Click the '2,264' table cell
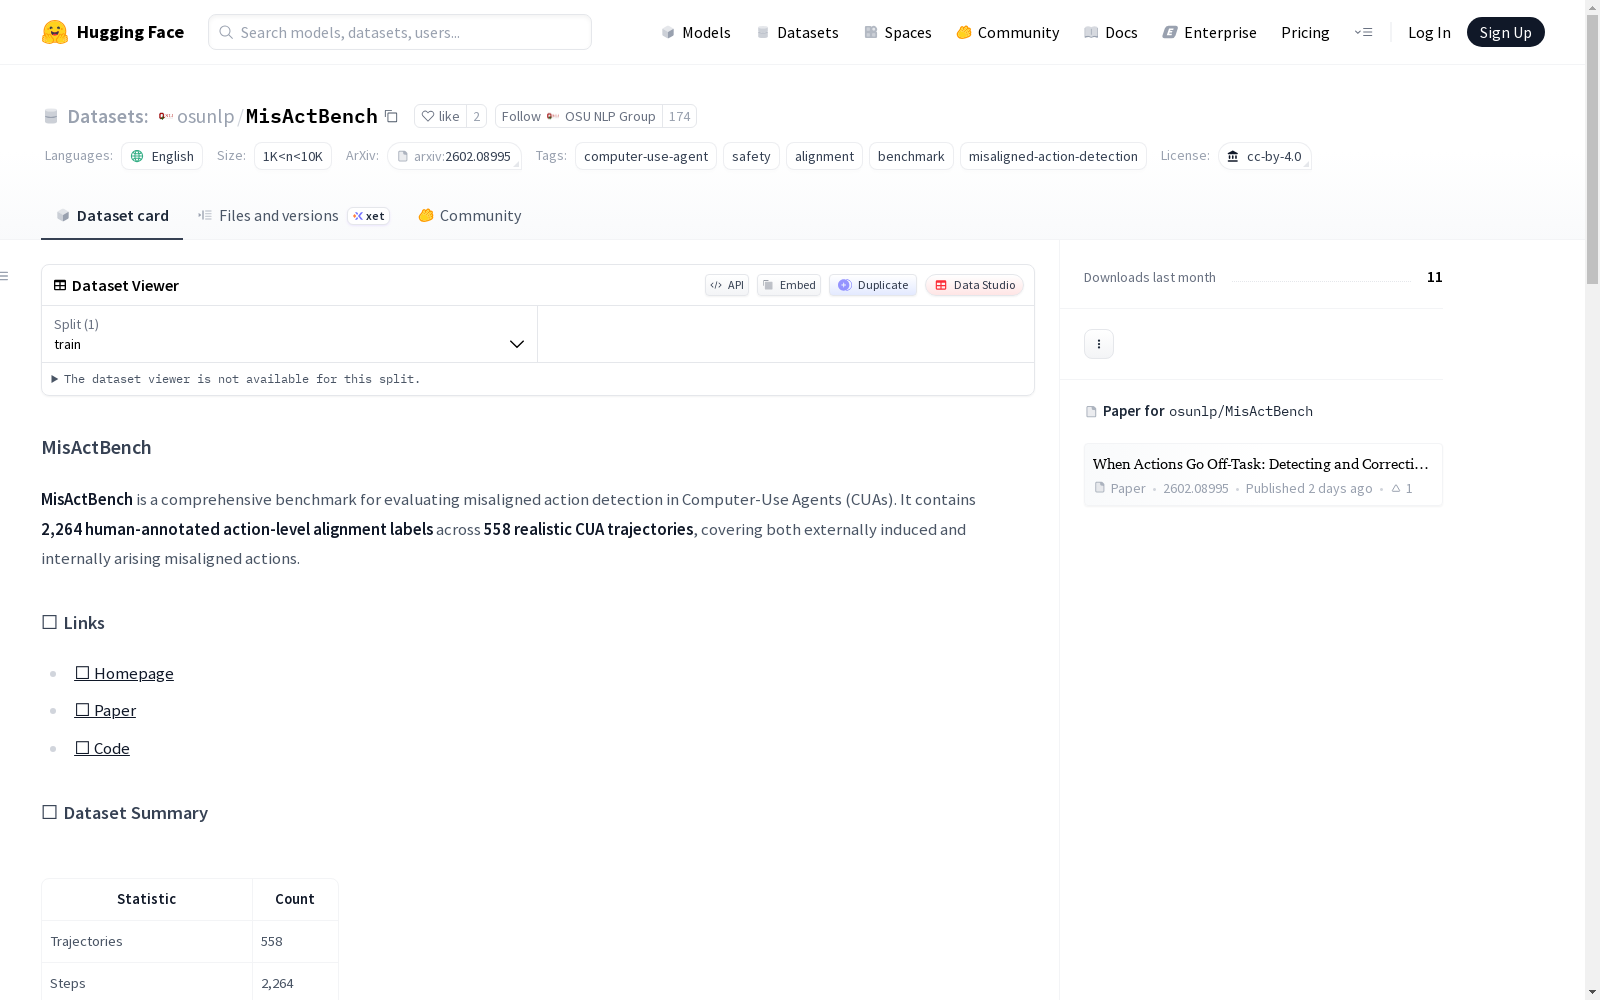 pyautogui.click(x=295, y=983)
